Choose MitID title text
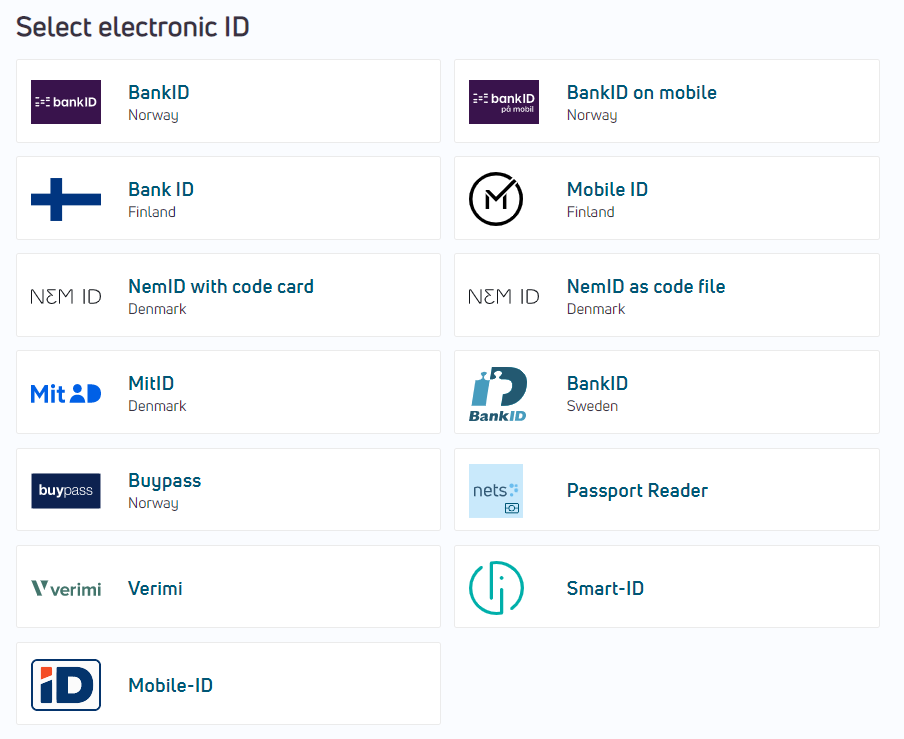904x739 pixels. pos(151,383)
